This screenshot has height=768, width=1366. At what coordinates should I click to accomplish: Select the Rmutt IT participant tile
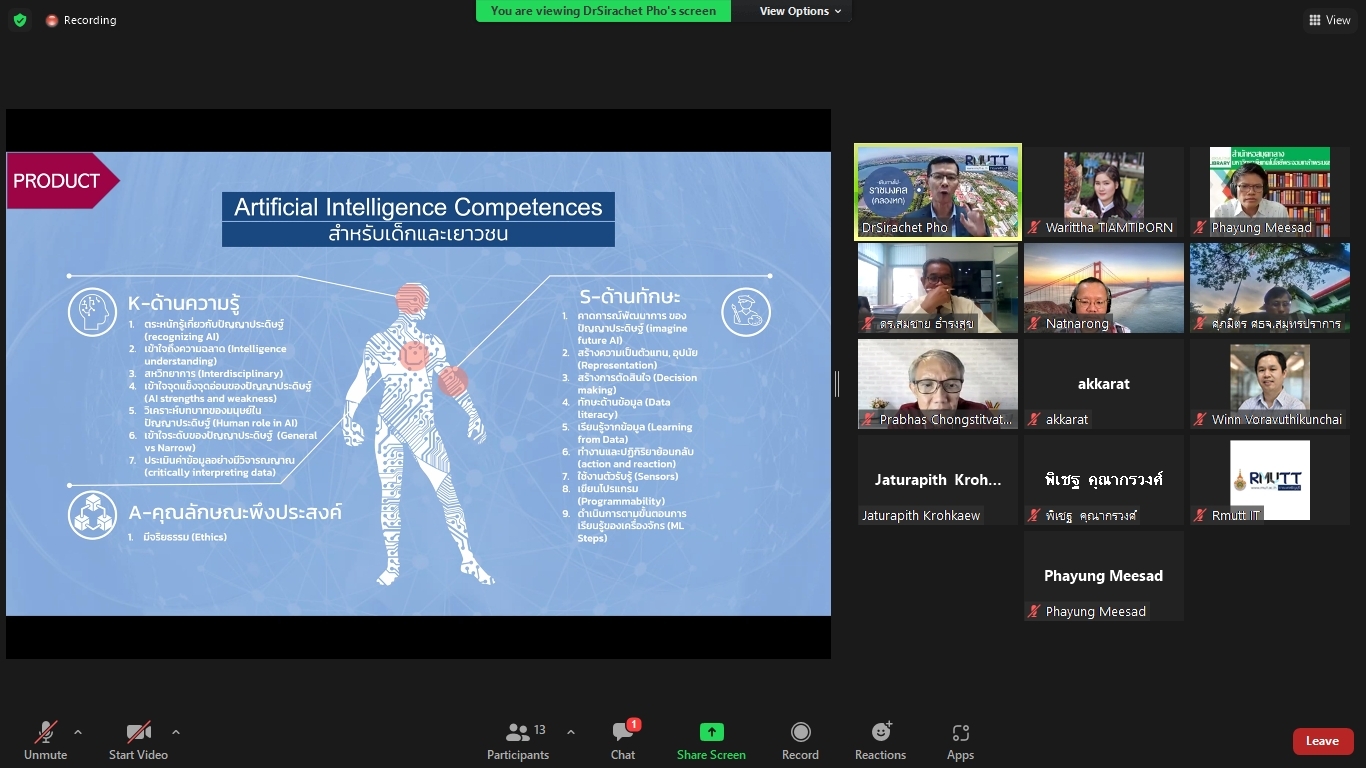tap(1269, 480)
